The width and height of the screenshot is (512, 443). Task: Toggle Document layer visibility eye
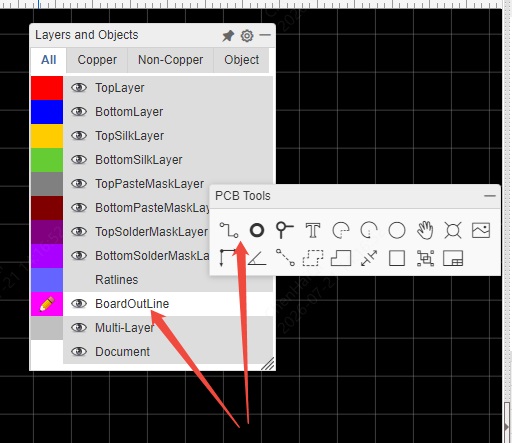(79, 352)
